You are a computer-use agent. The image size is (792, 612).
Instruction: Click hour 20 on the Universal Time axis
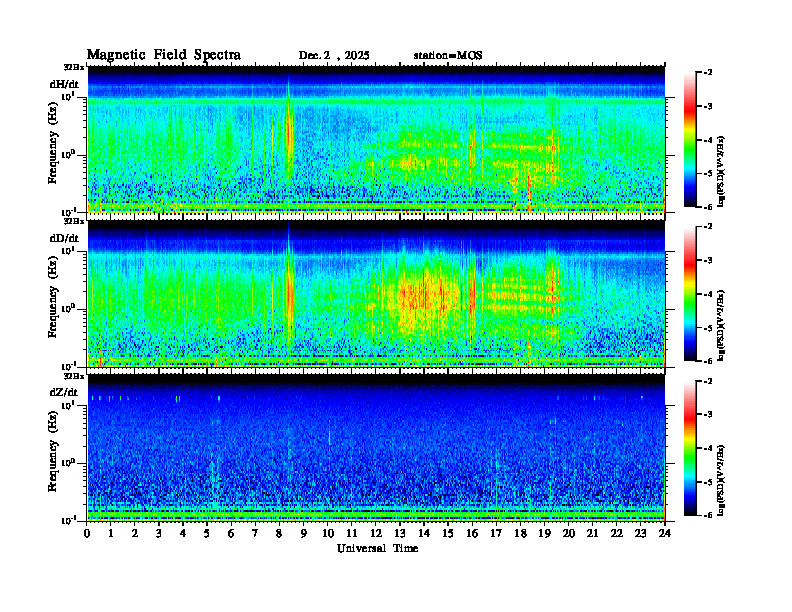tap(569, 533)
